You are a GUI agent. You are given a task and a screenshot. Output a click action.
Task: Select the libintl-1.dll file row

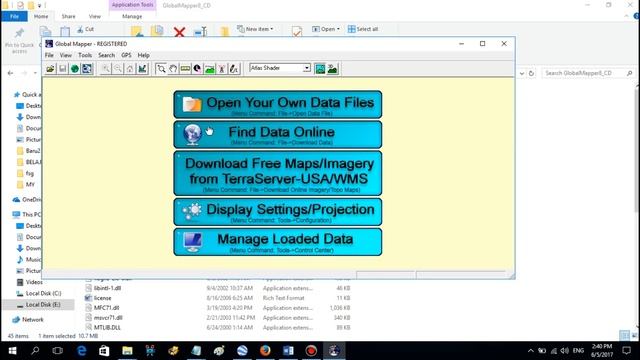pos(218,288)
